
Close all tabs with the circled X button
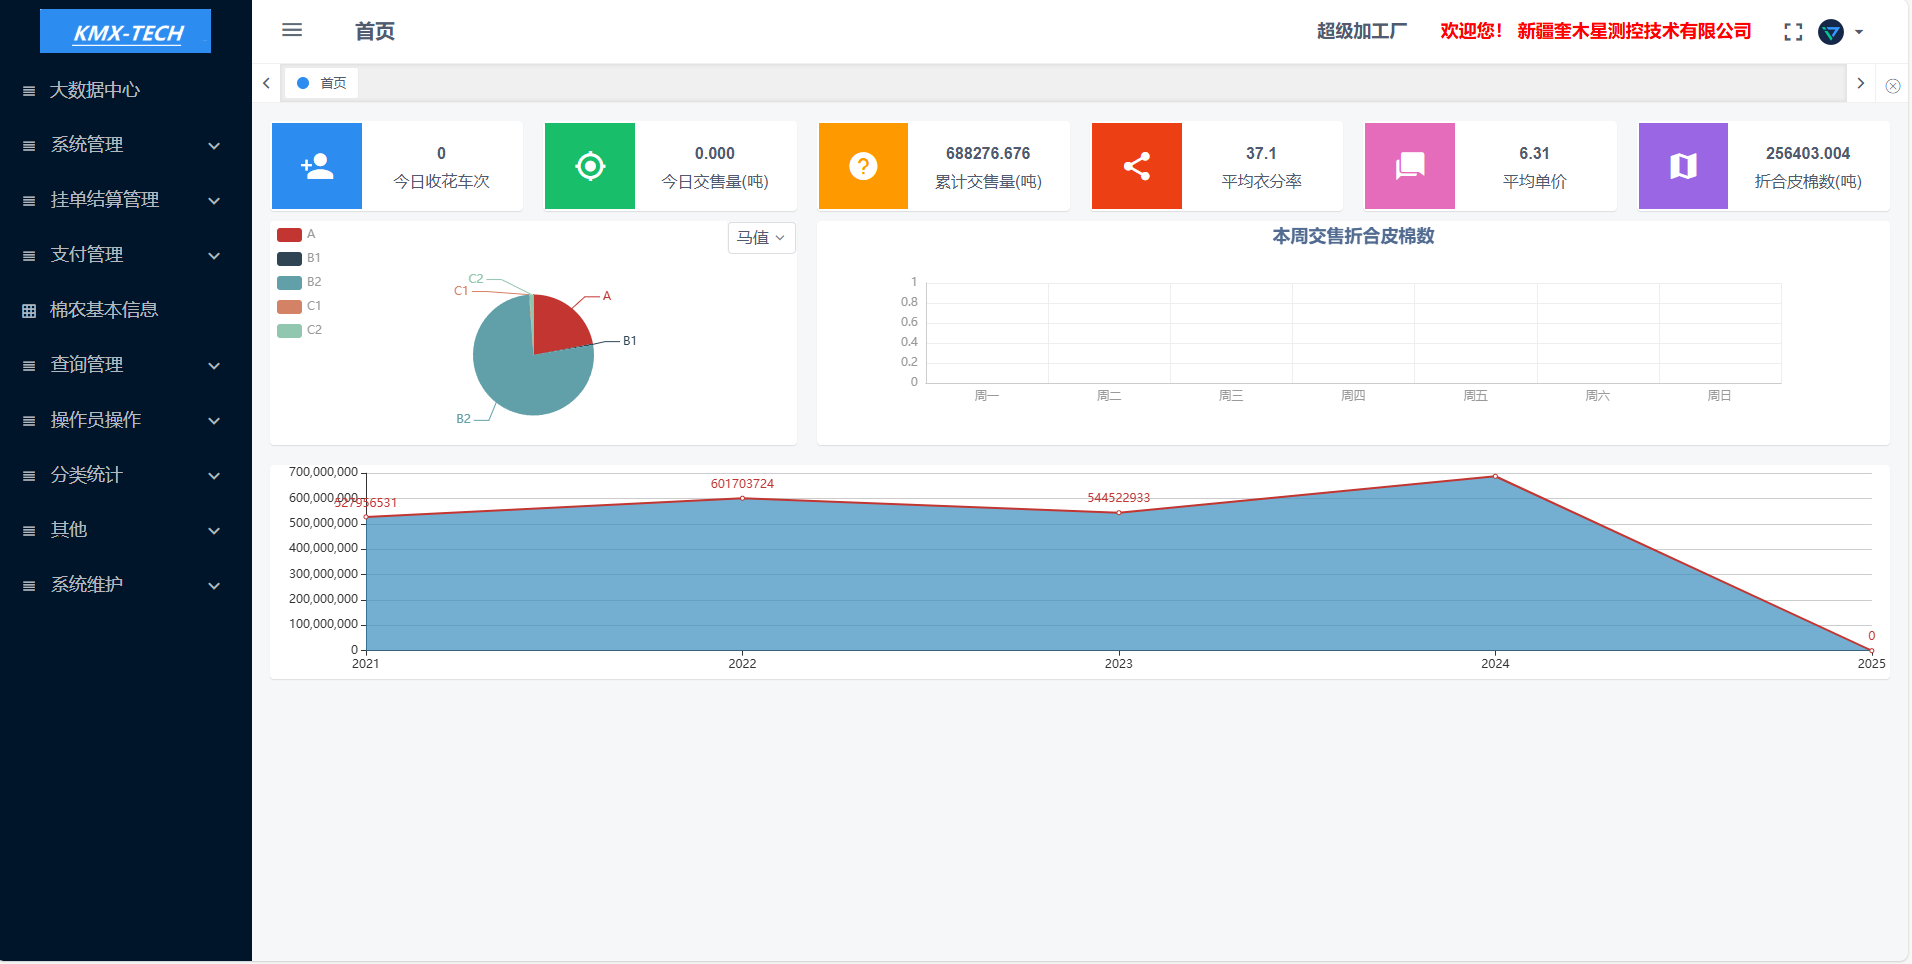tap(1892, 86)
